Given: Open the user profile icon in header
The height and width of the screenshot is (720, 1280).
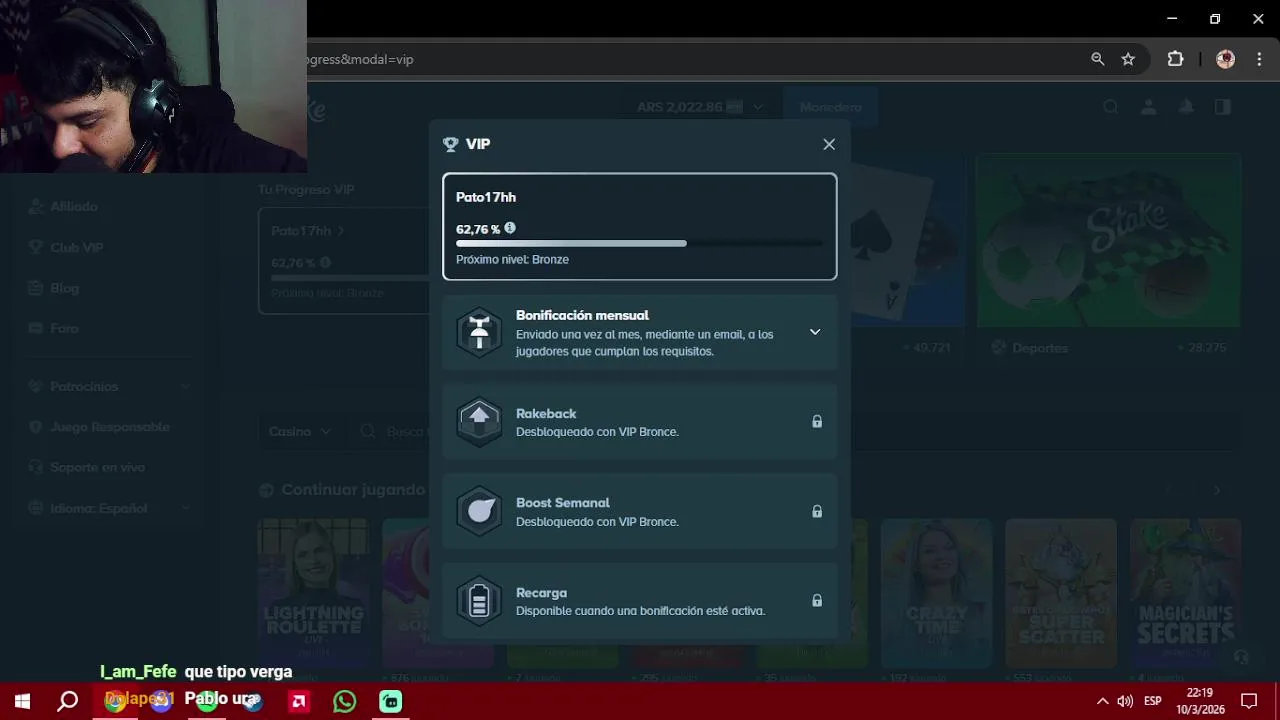Looking at the screenshot, I should click(1149, 107).
